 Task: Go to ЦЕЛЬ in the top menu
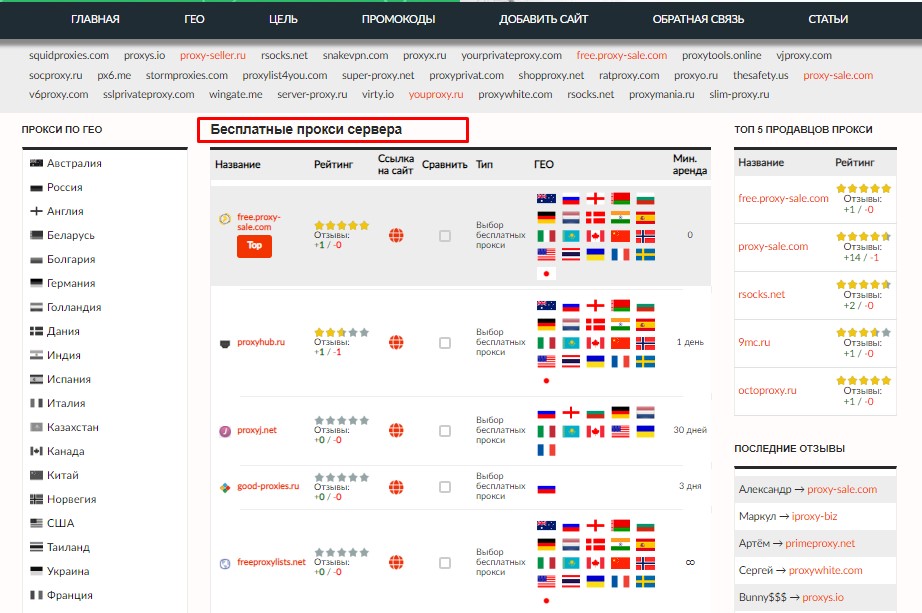pos(283,19)
